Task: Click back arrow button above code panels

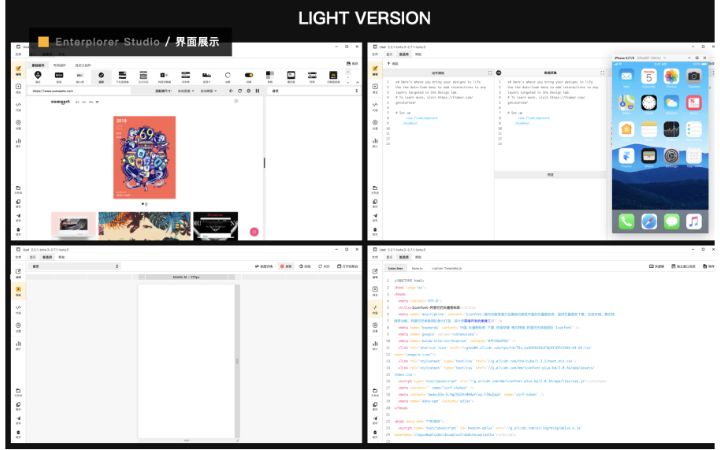Action: click(393, 64)
